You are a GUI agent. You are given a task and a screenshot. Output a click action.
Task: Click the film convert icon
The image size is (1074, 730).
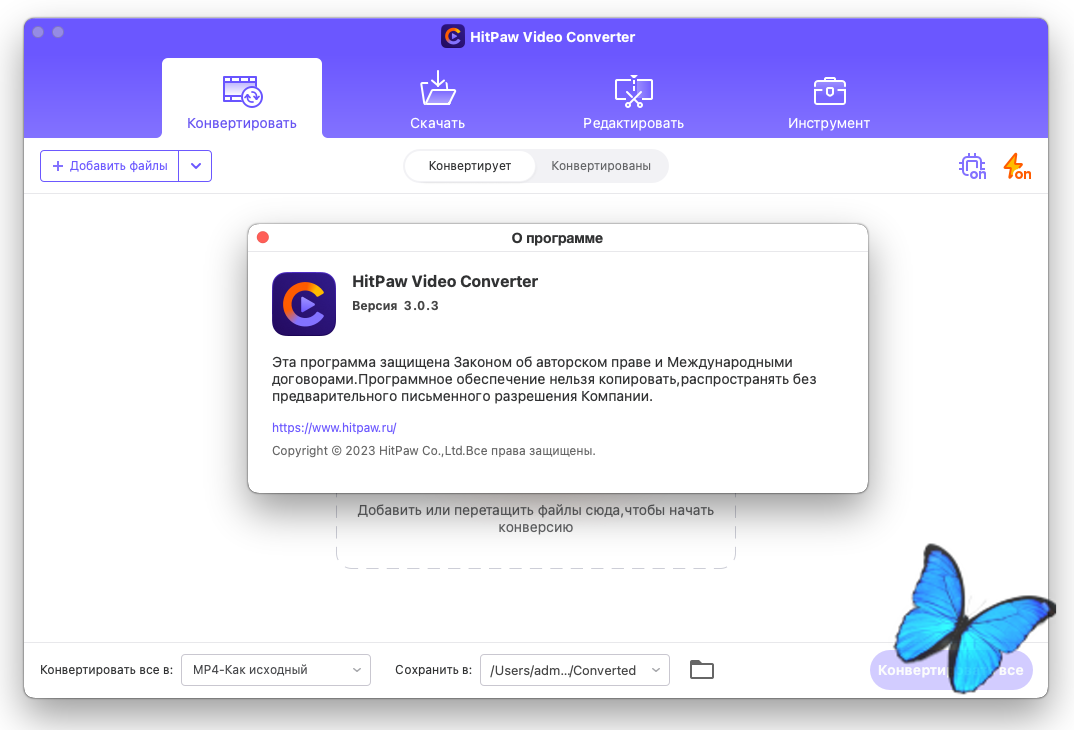coord(242,91)
